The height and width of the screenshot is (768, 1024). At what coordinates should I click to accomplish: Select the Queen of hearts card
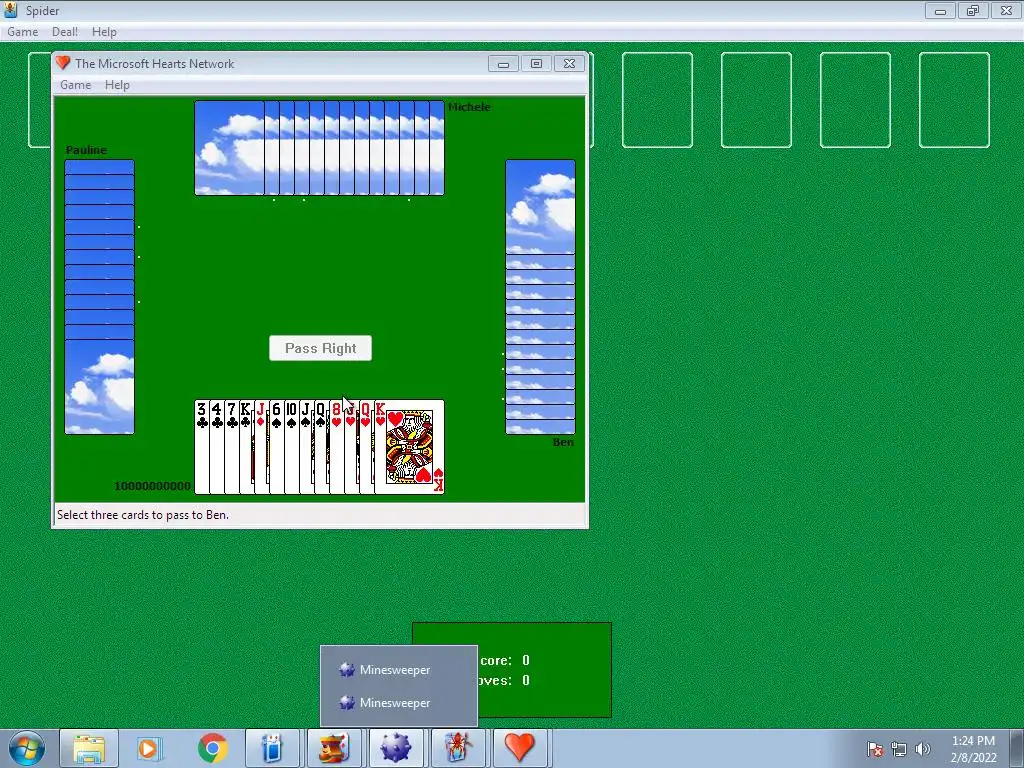367,447
